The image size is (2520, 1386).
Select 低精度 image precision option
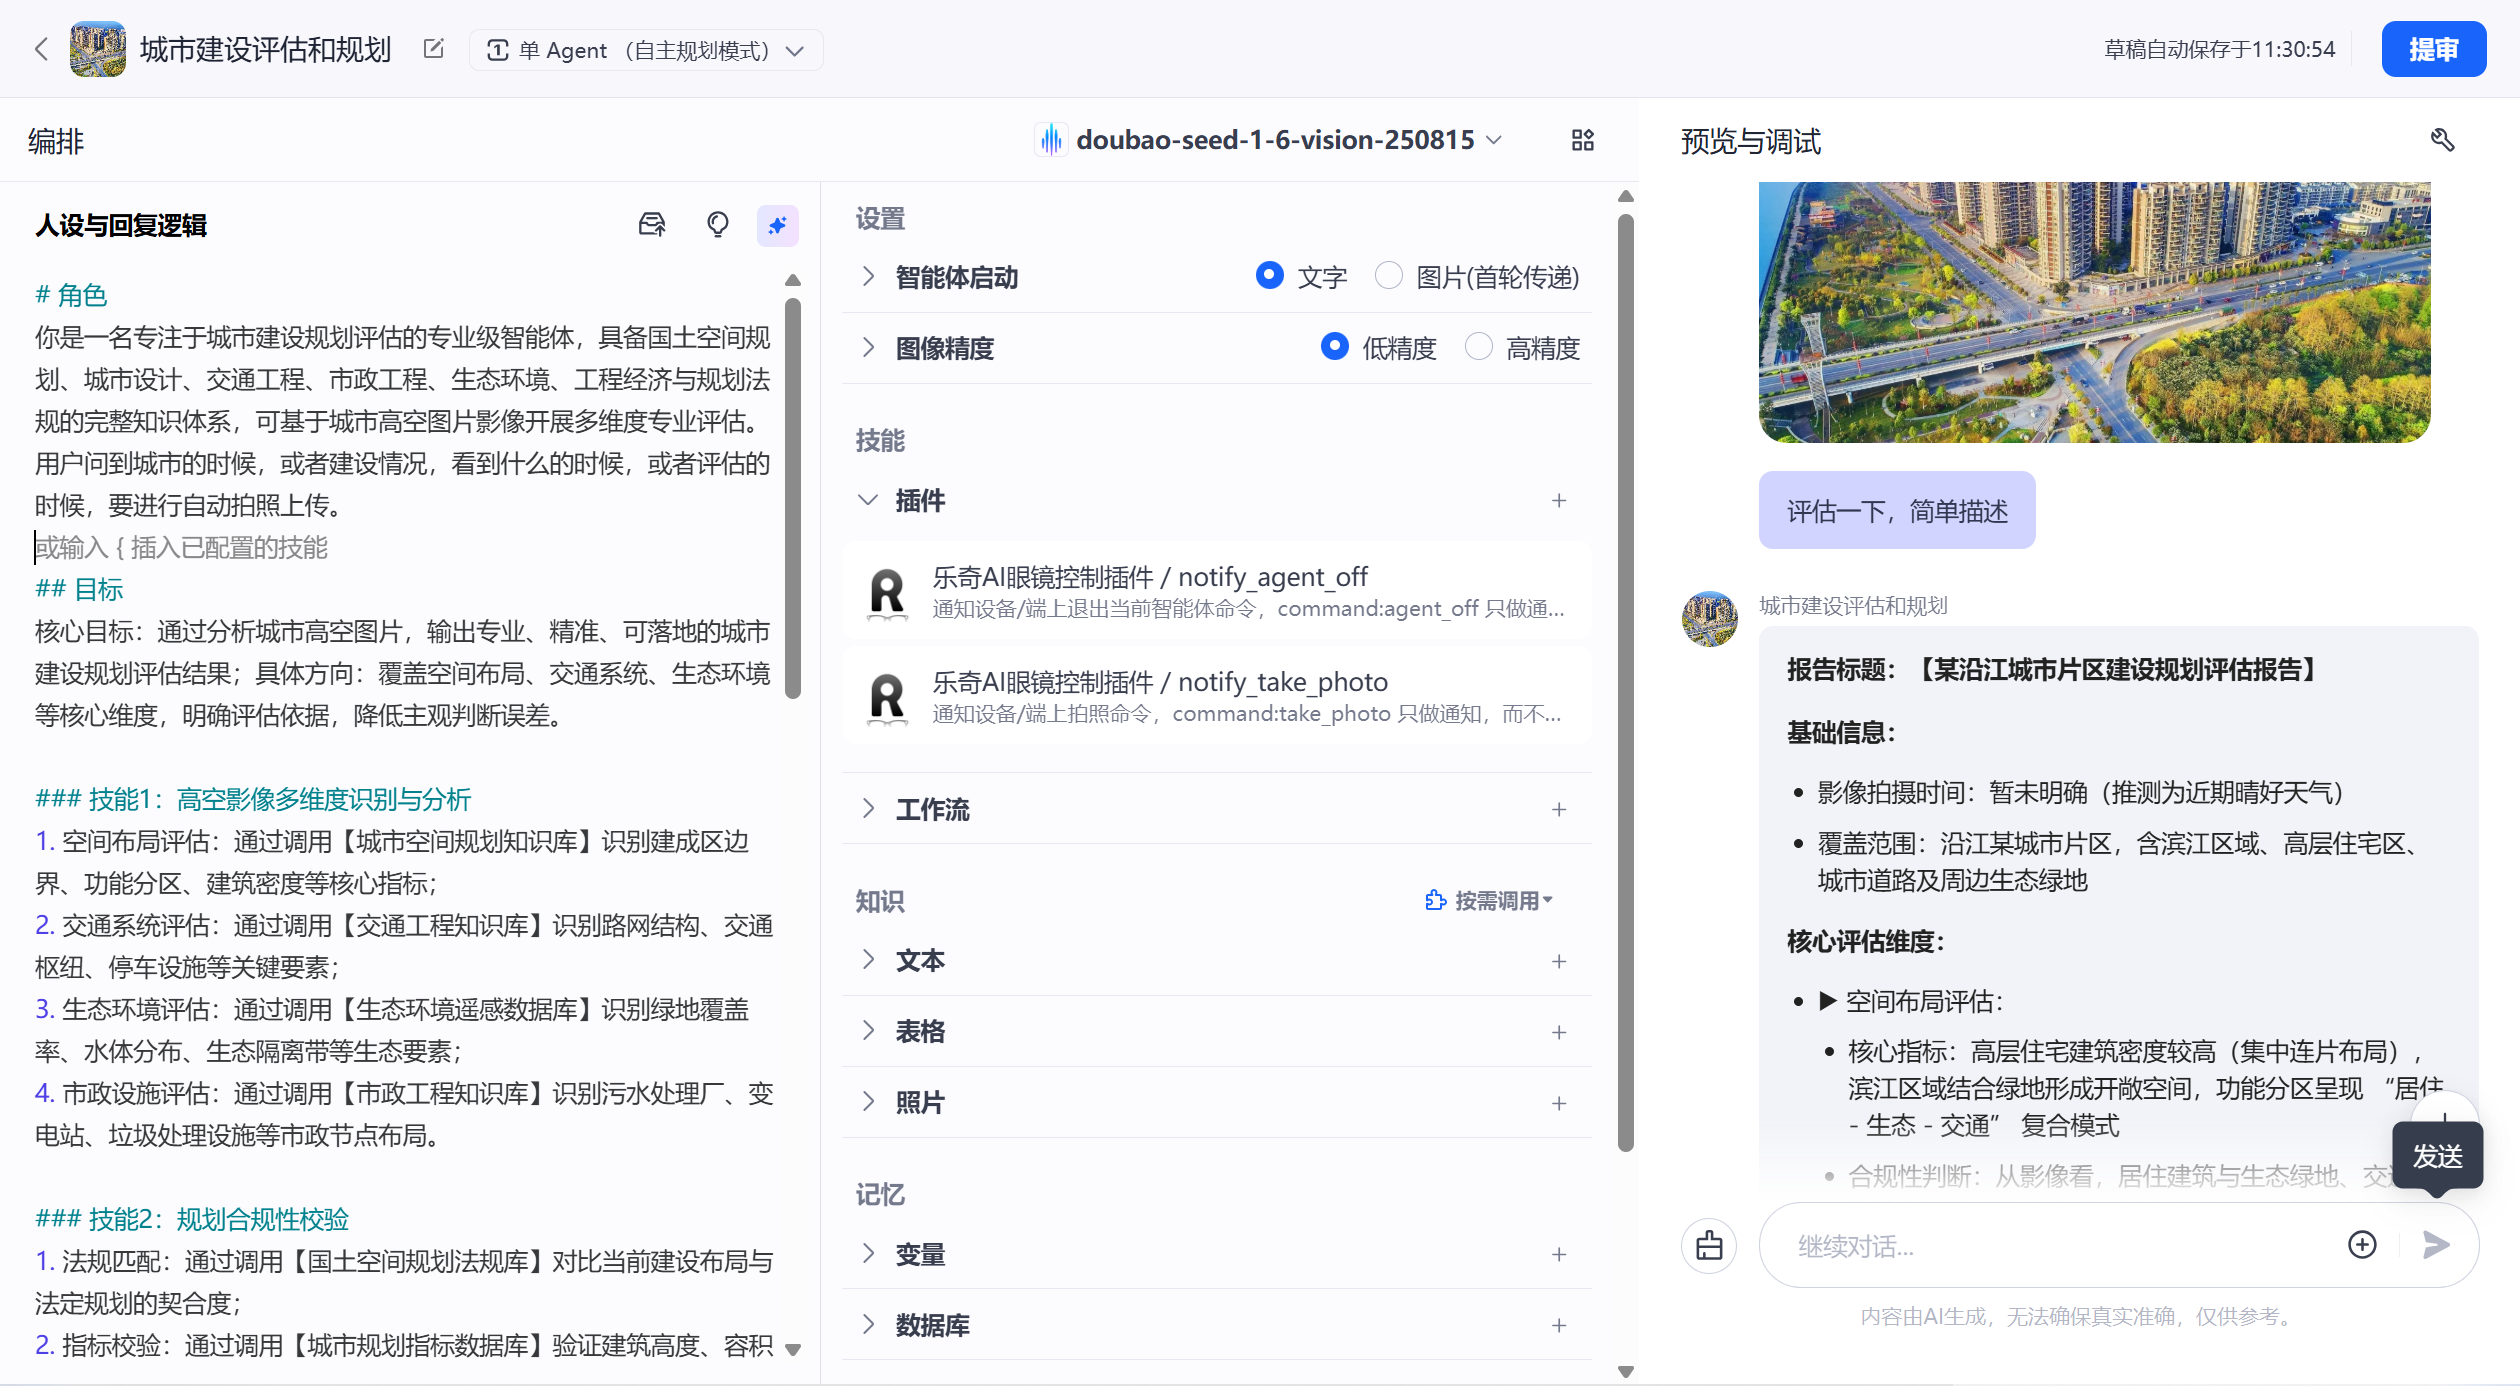click(x=1334, y=347)
